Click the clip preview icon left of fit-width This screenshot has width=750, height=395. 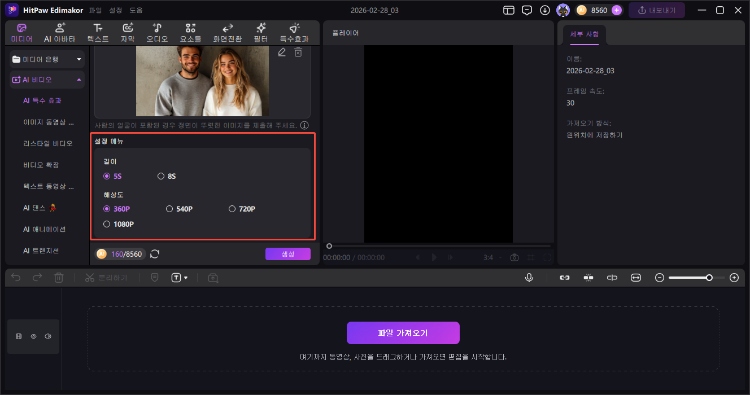[612, 277]
